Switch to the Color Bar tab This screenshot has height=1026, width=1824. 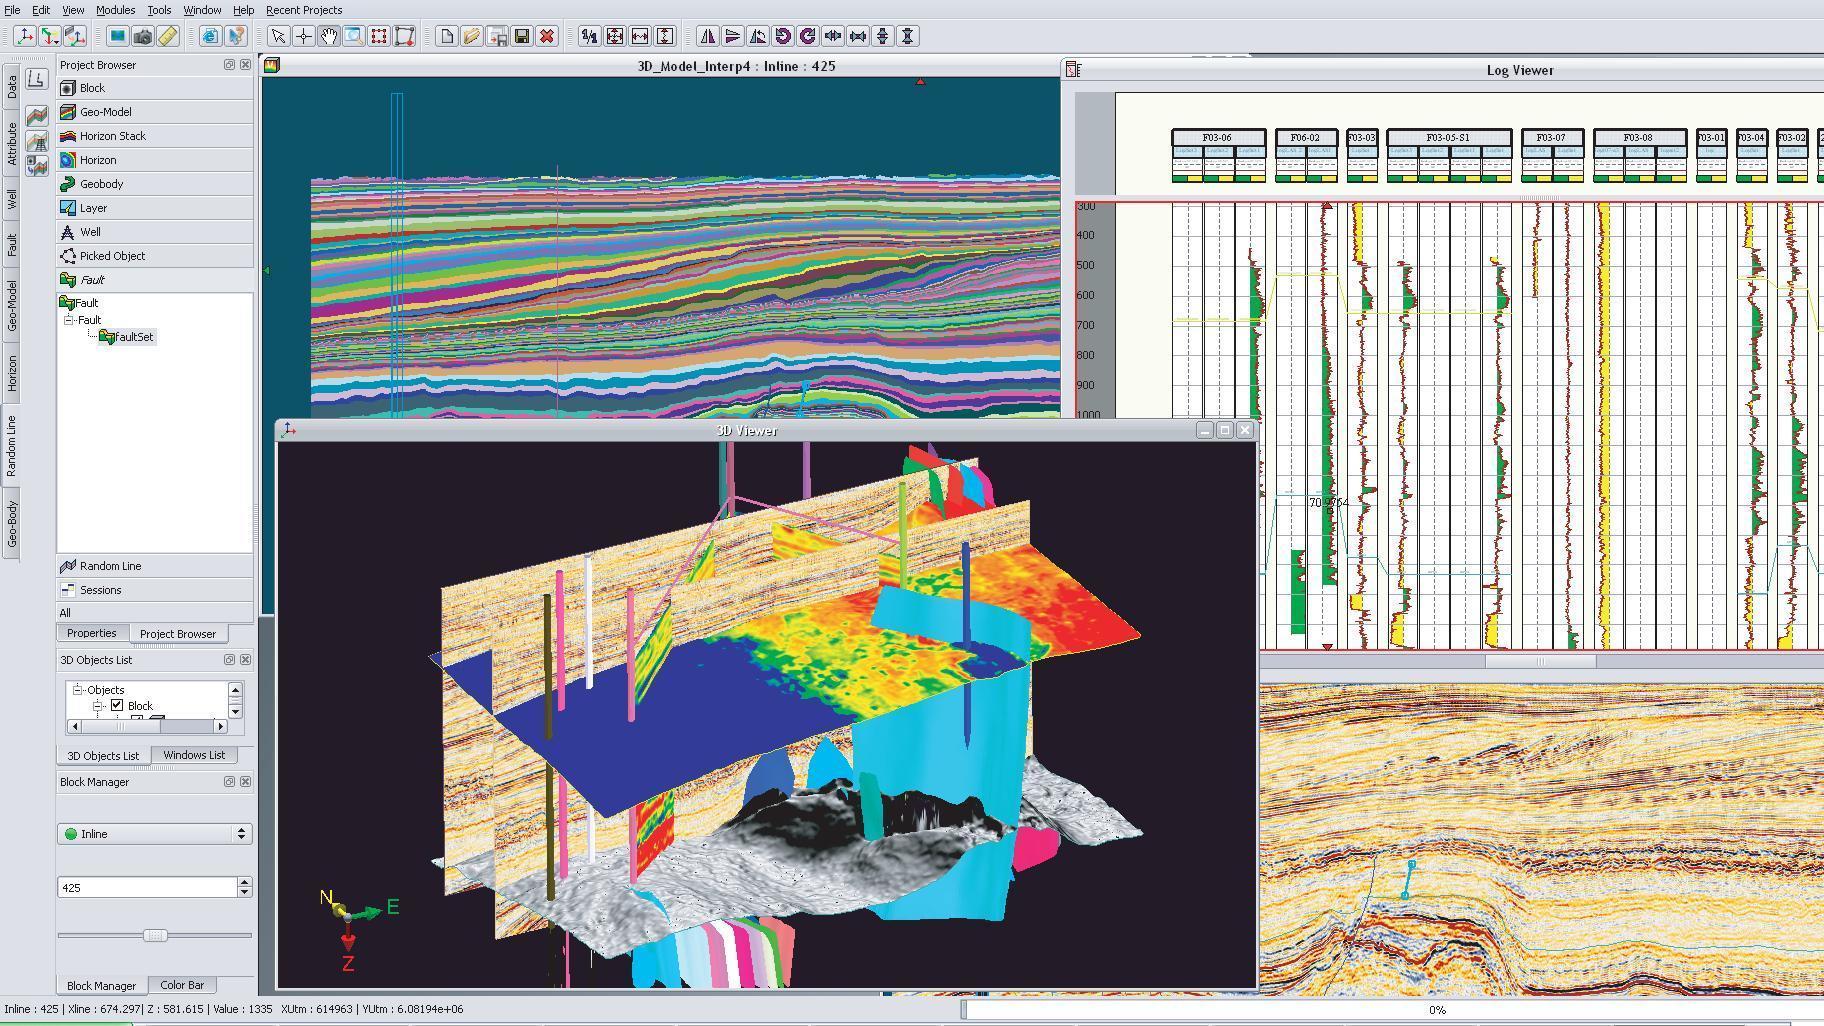point(182,985)
